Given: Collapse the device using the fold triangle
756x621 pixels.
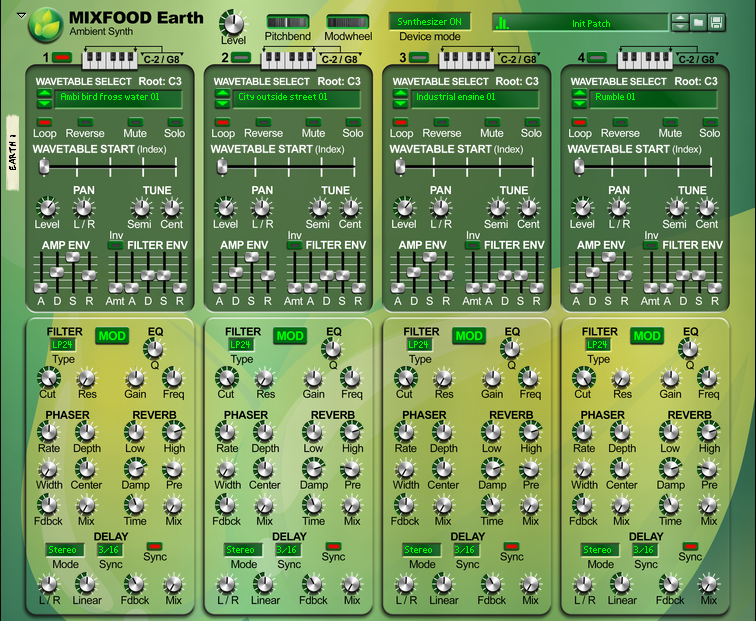Looking at the screenshot, I should [21, 15].
